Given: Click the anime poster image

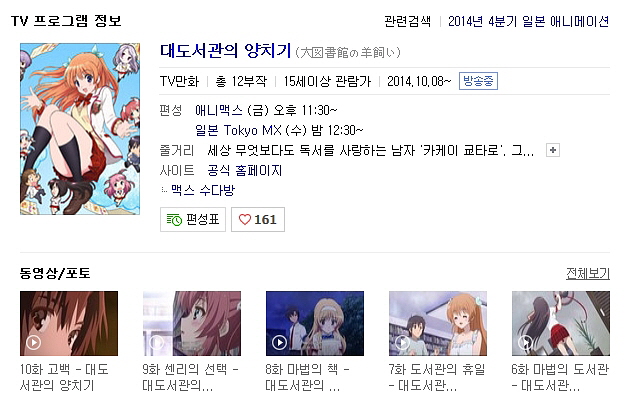Looking at the screenshot, I should coord(80,129).
